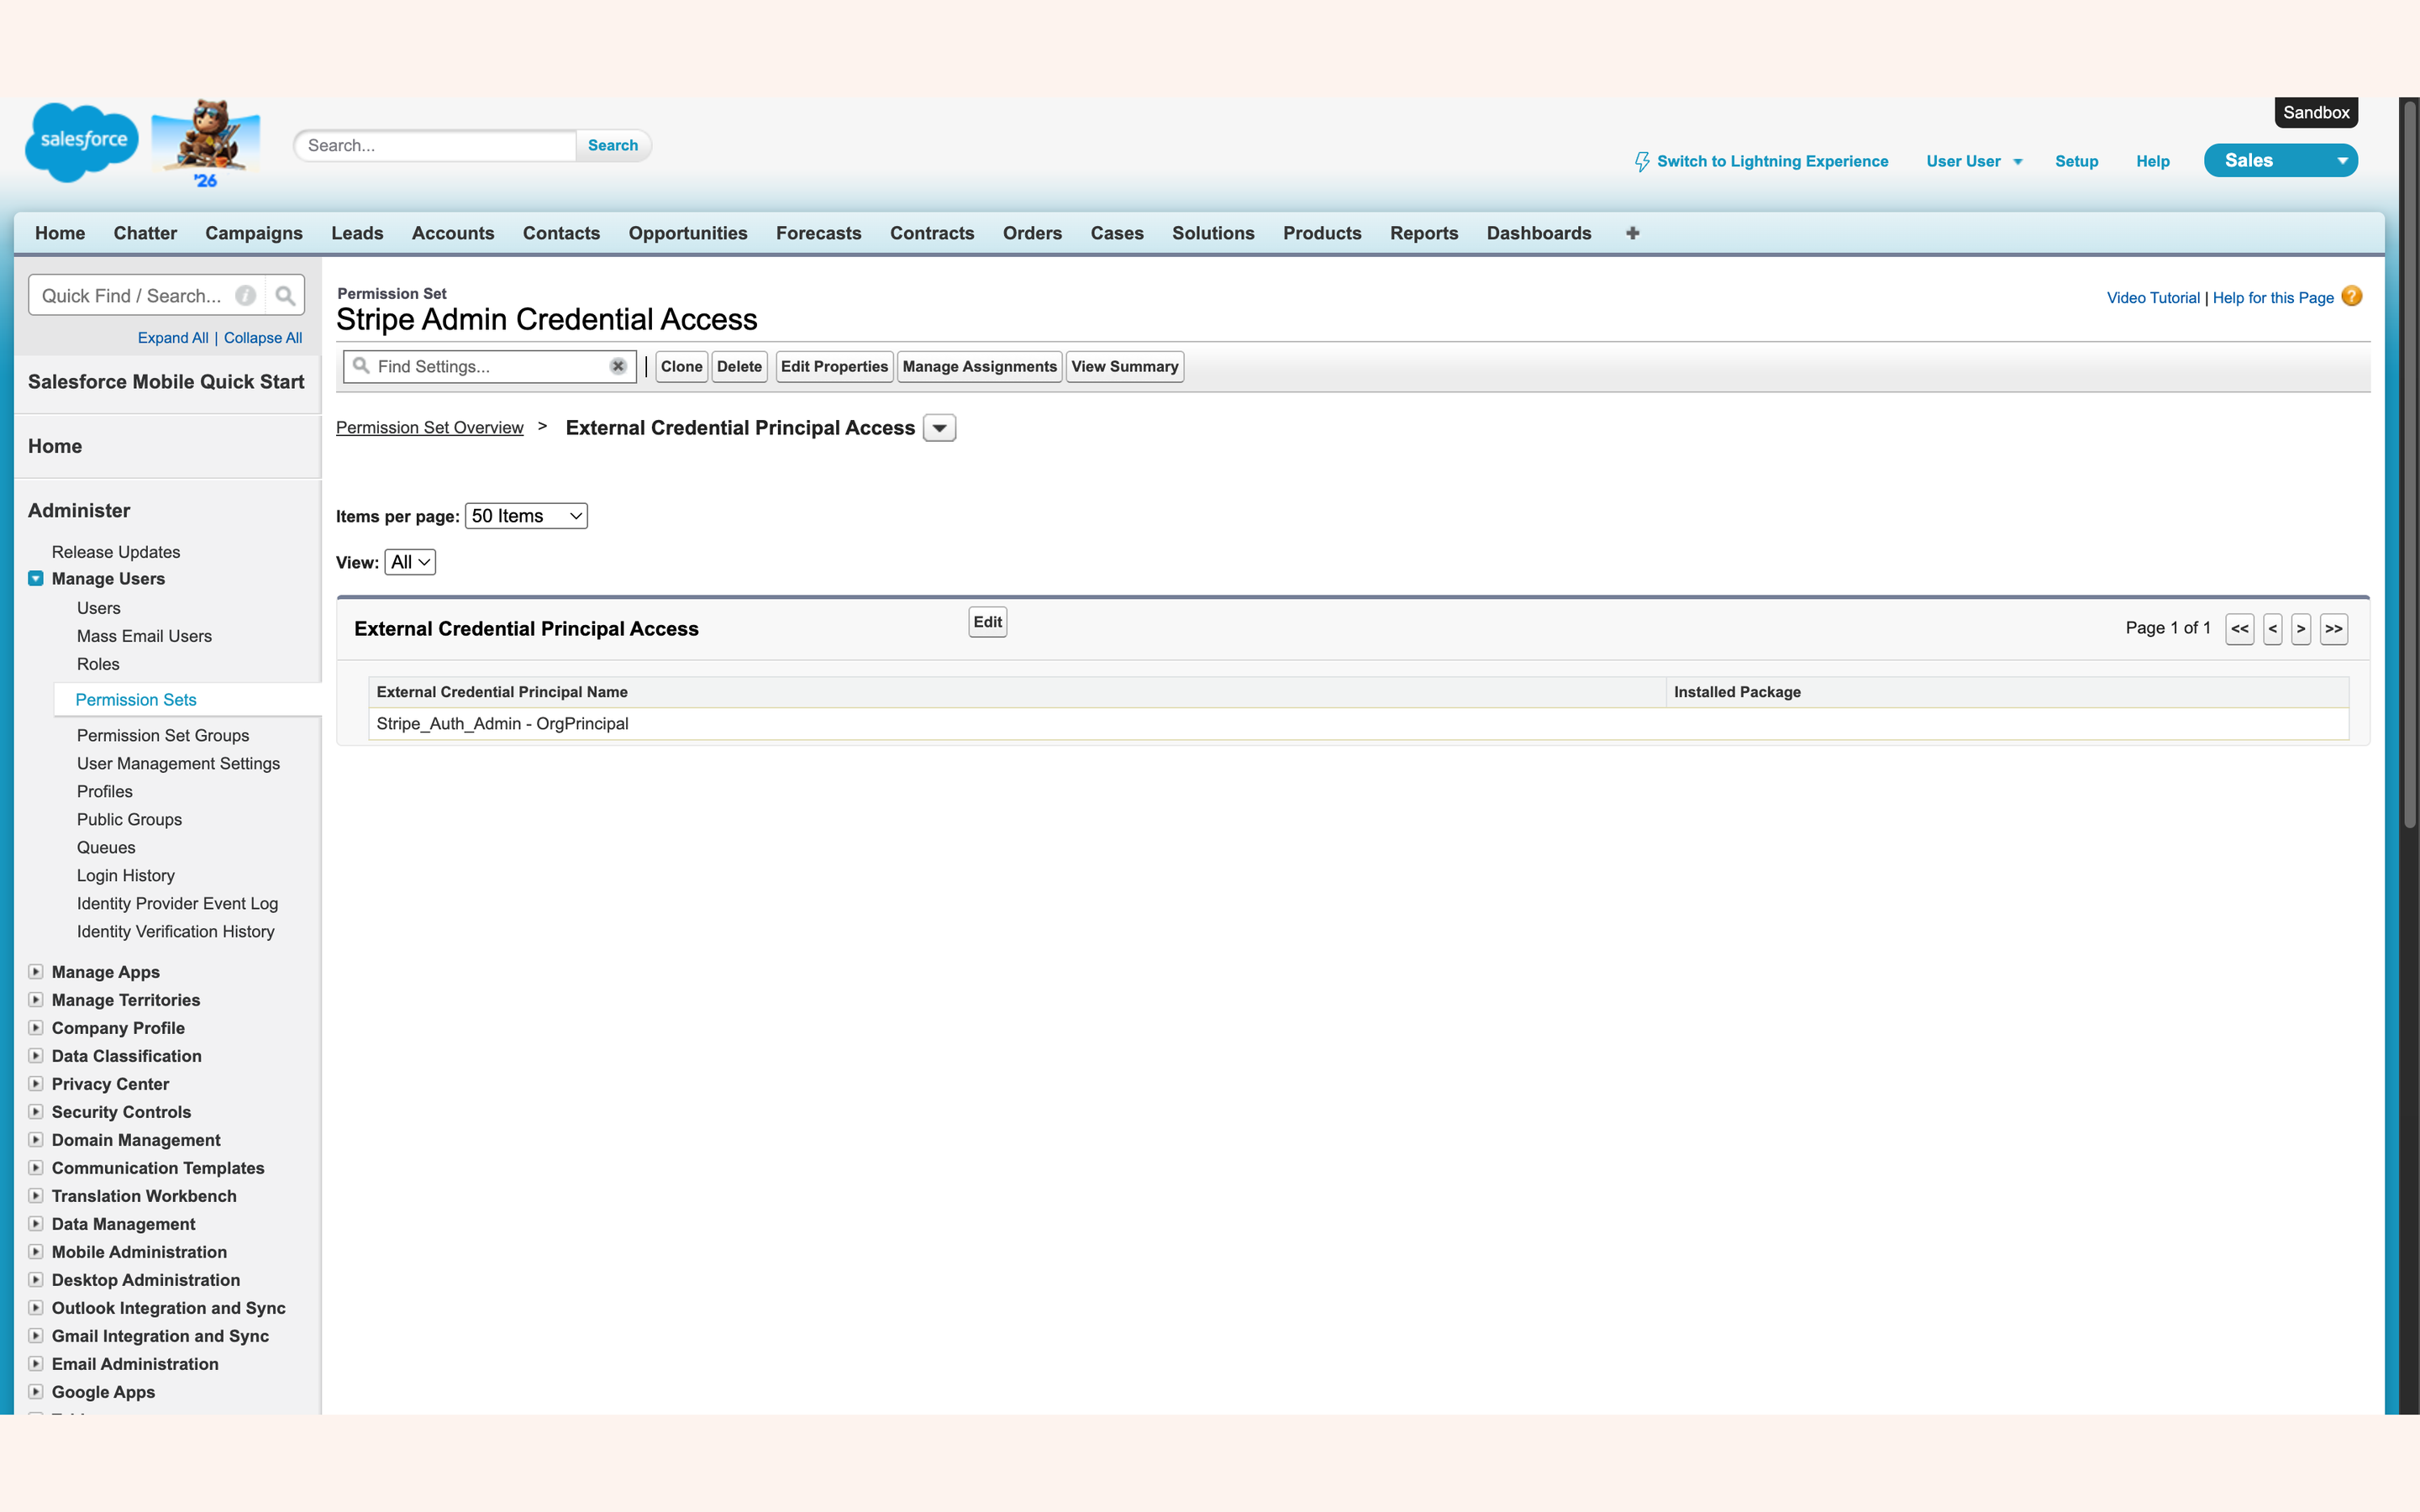Click the Stripe_Auth_Admin - OrgPrincipal row

(x=1358, y=724)
